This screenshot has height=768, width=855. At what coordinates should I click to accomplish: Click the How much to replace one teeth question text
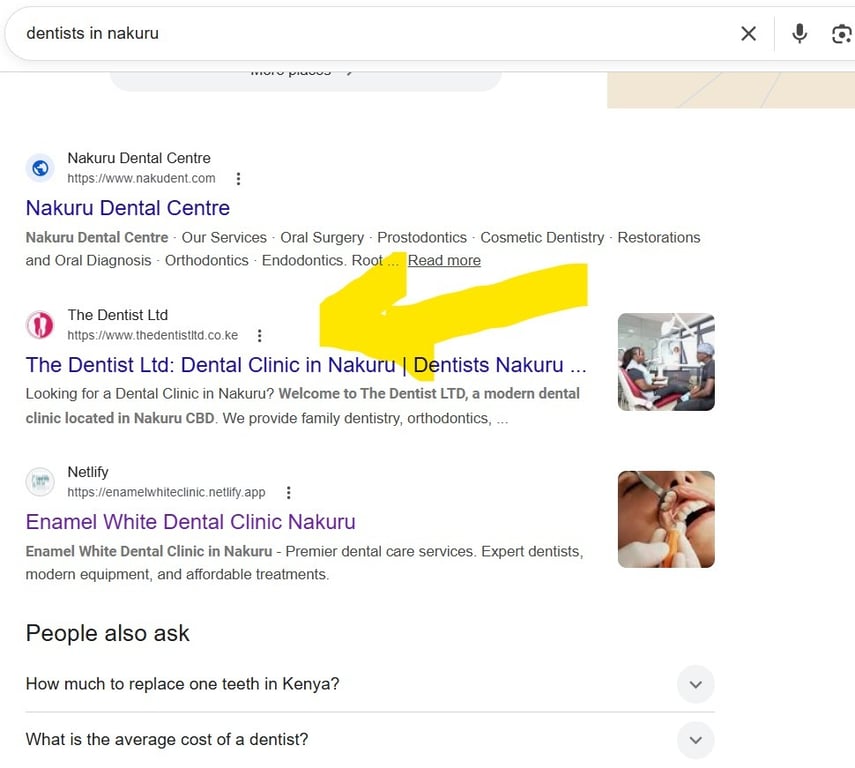182,684
